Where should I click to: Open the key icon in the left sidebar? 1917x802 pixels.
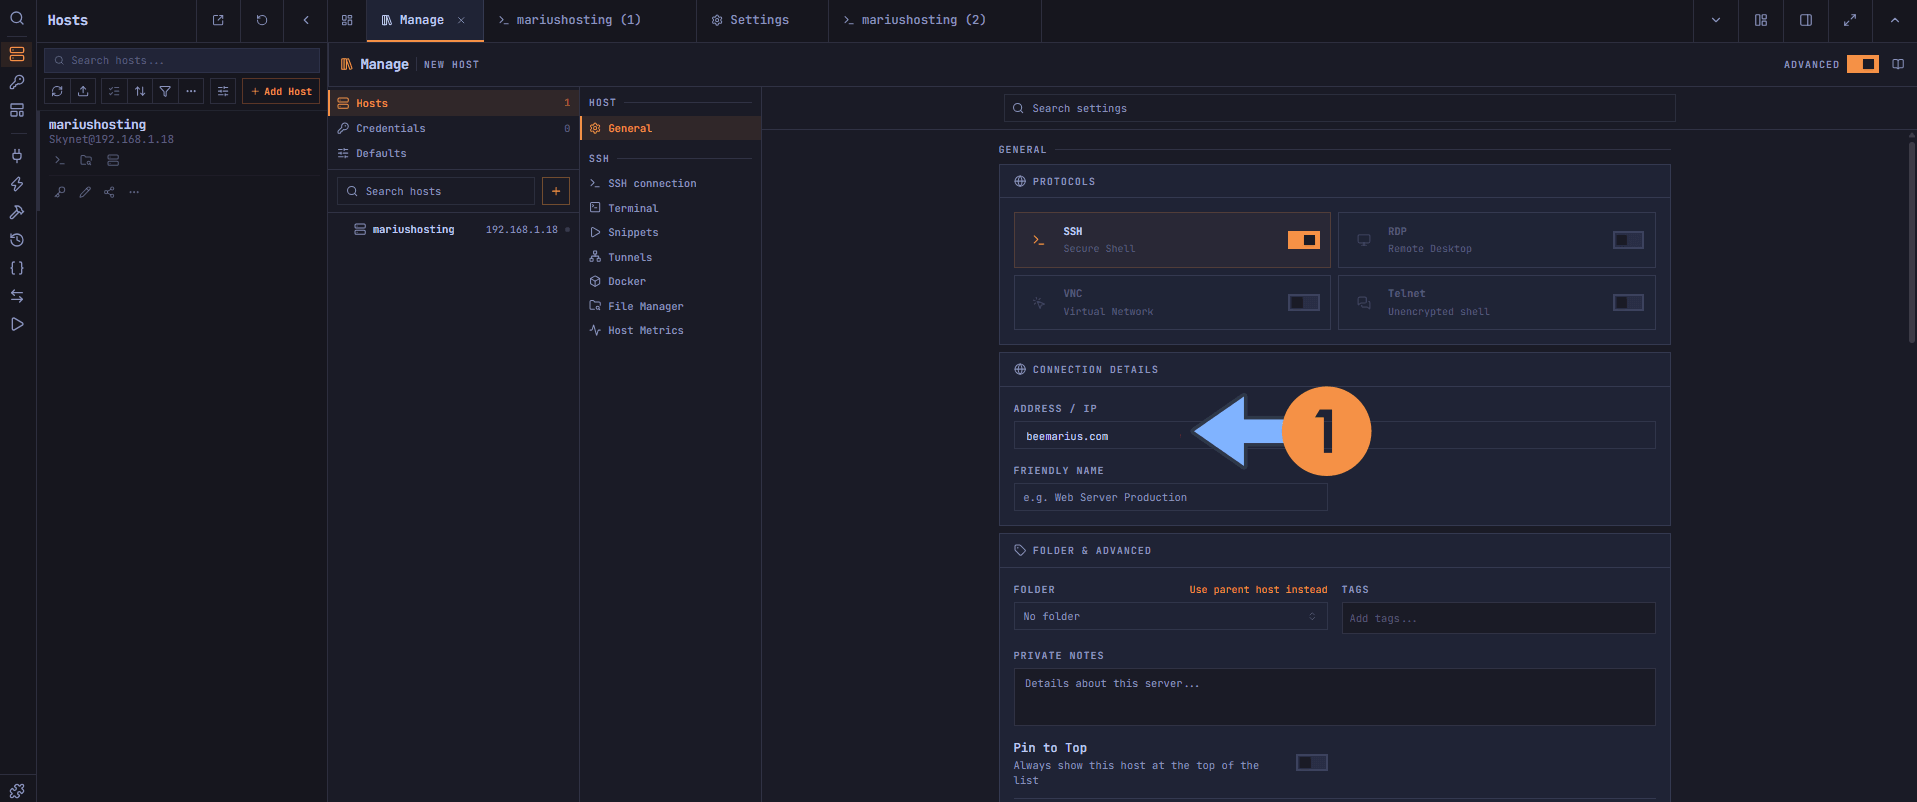point(17,82)
